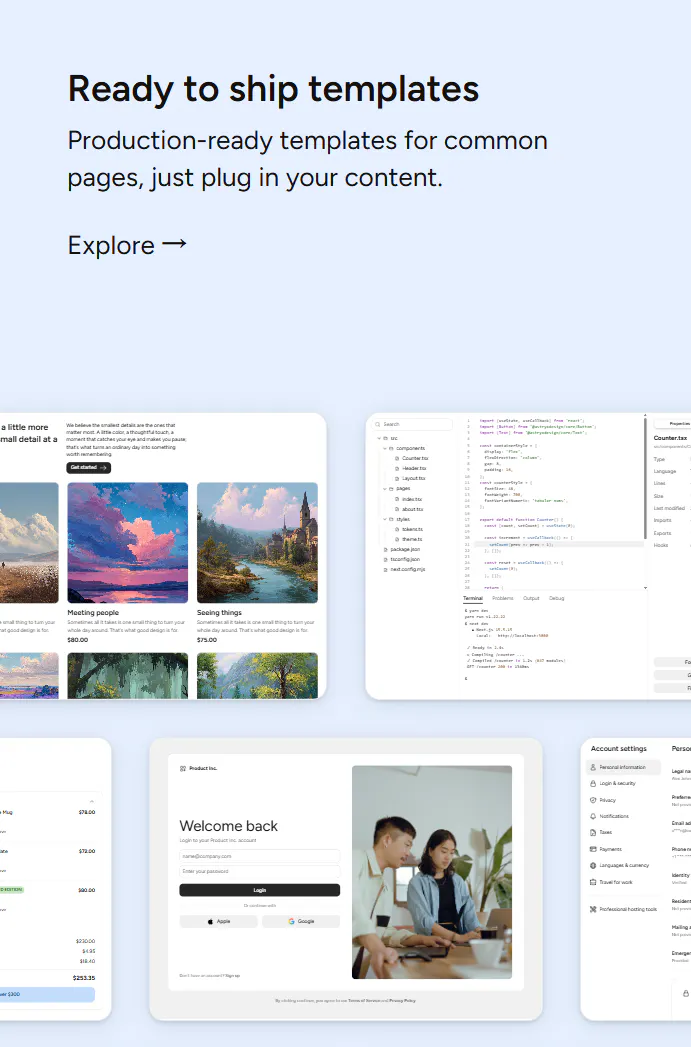Click the Notifications bell icon
Image resolution: width=691 pixels, height=1047 pixels.
(593, 816)
